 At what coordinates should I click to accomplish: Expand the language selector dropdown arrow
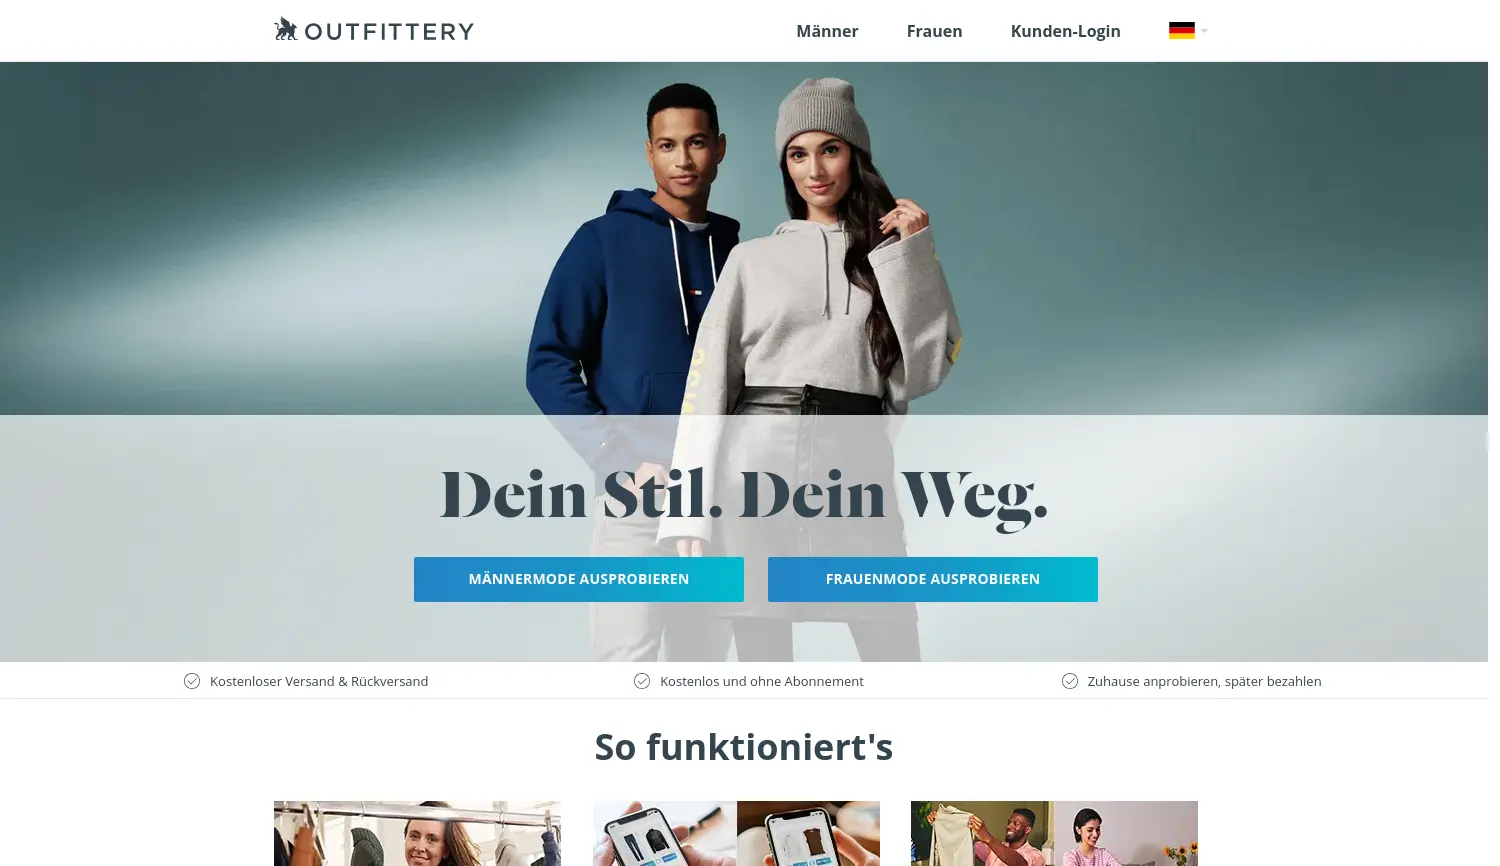tap(1204, 31)
